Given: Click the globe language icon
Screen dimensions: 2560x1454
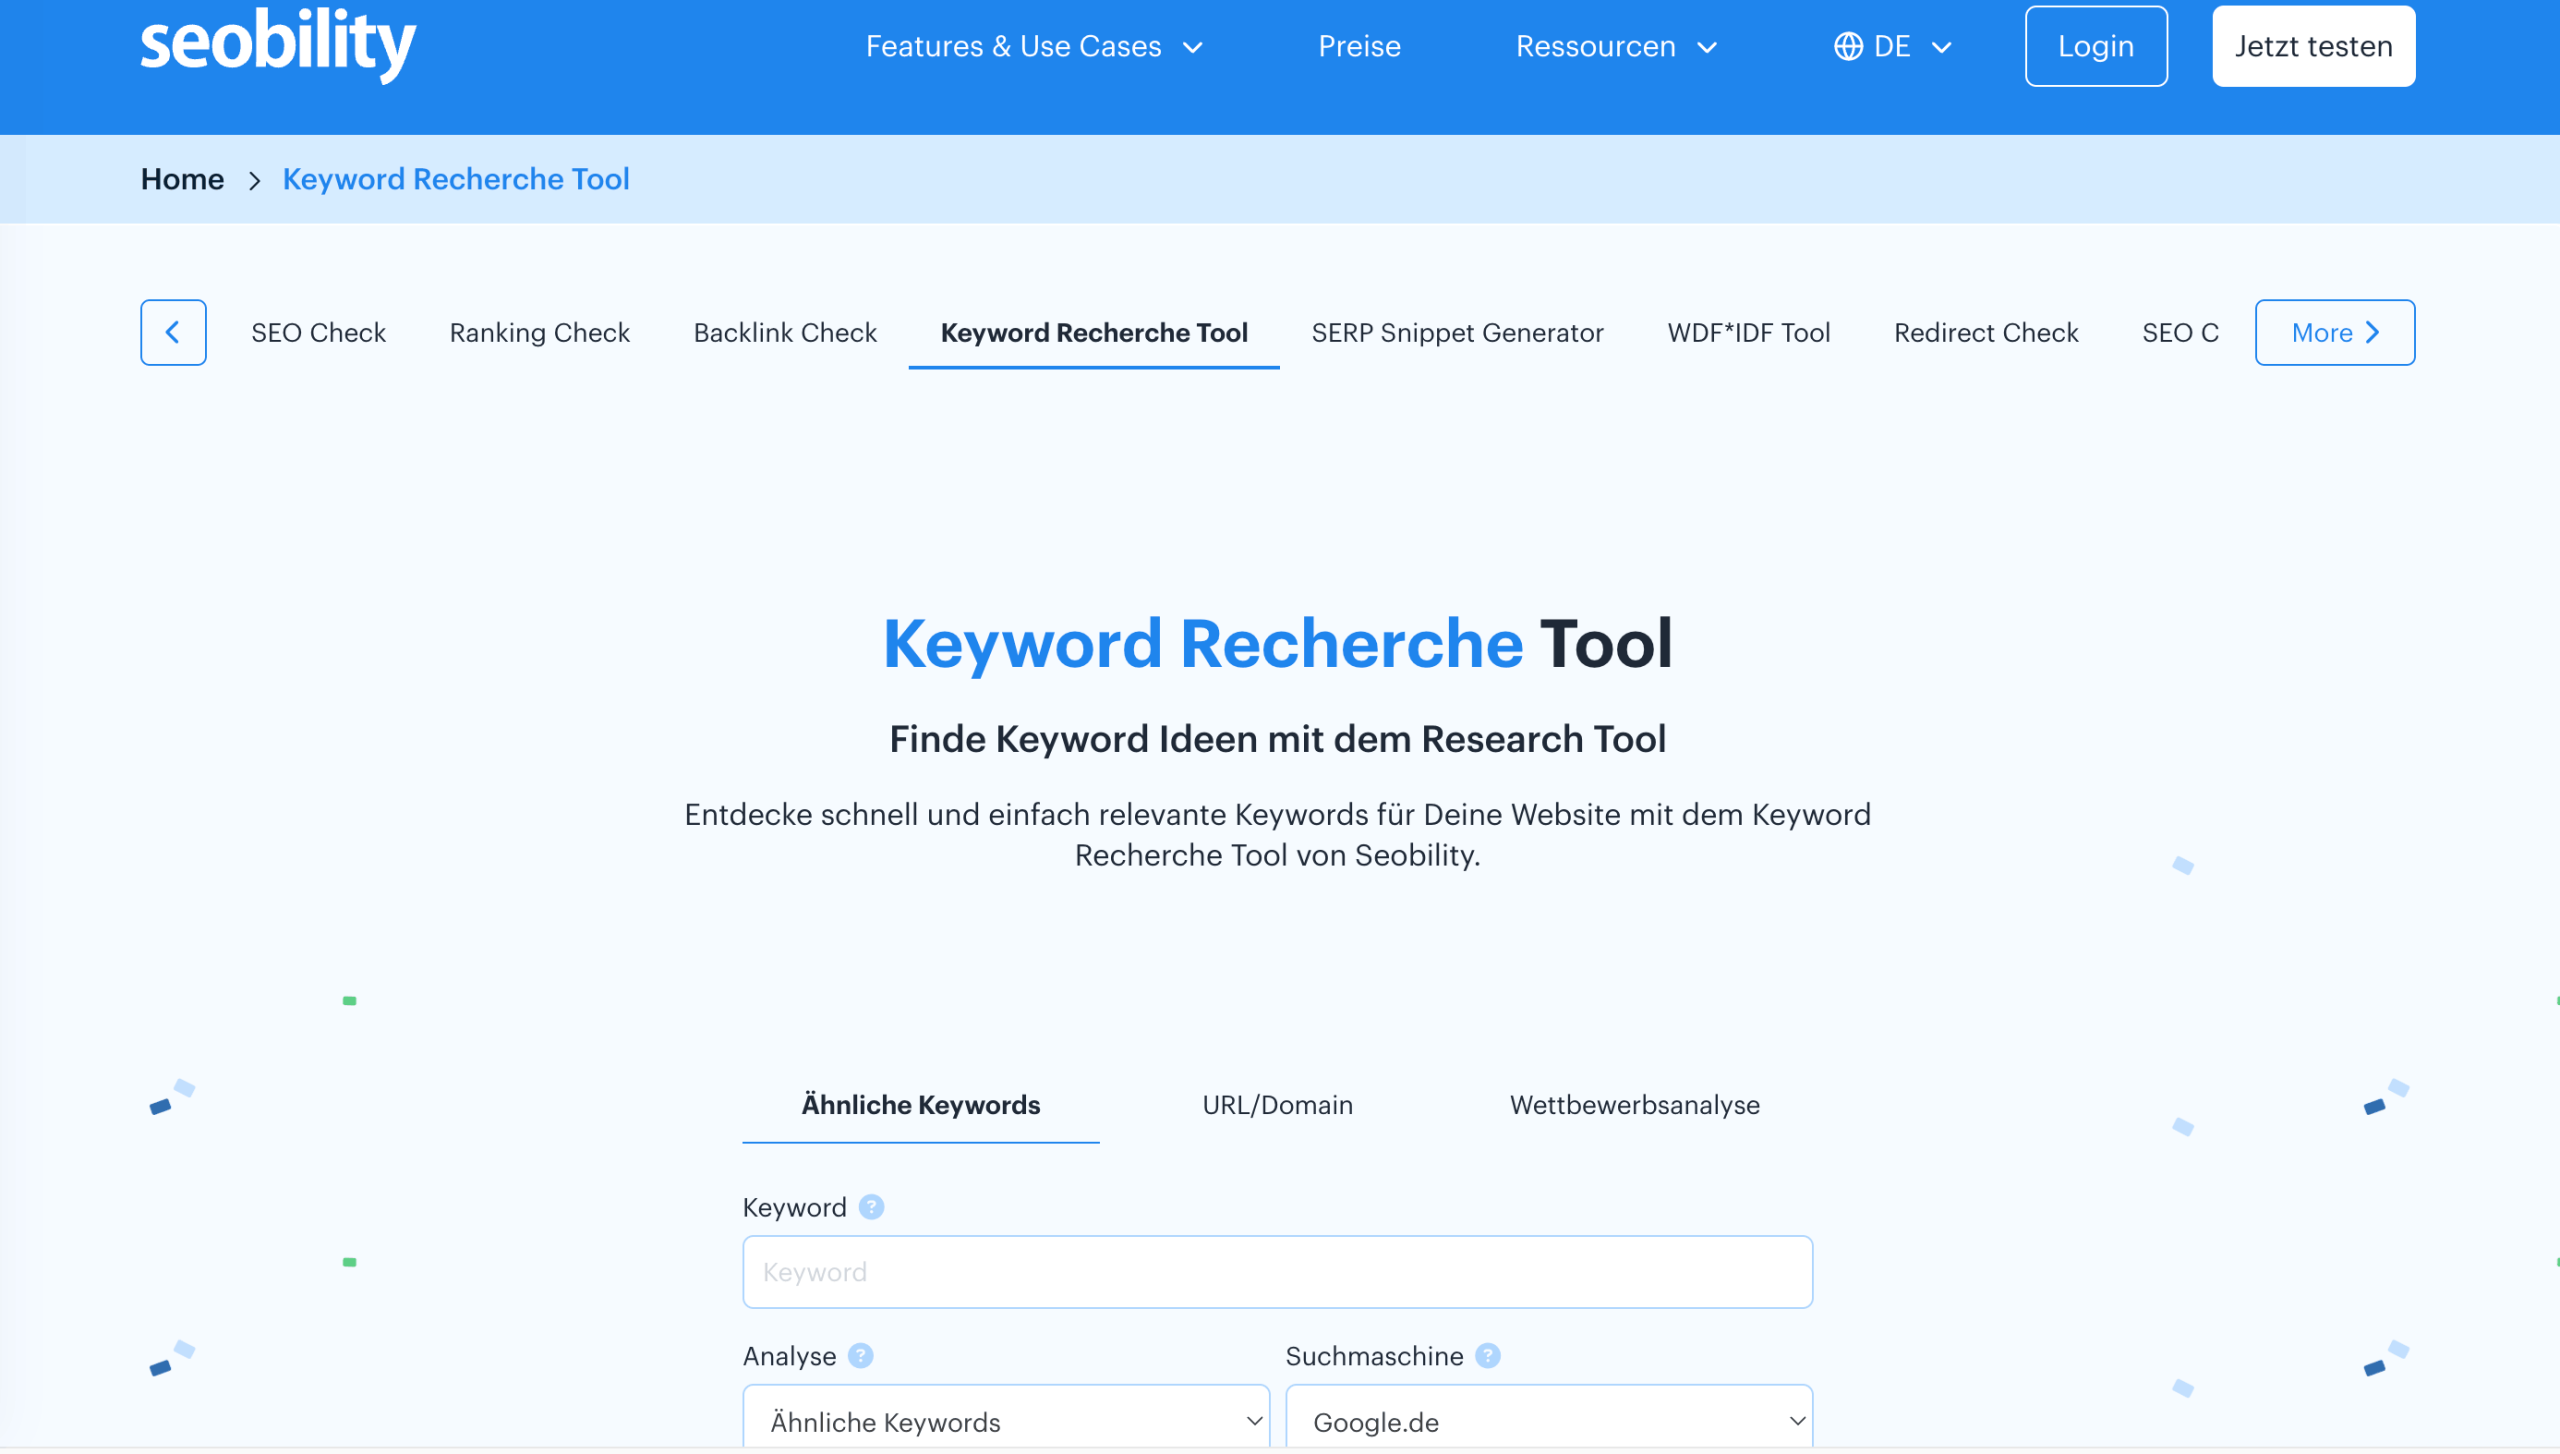Looking at the screenshot, I should [x=1848, y=46].
